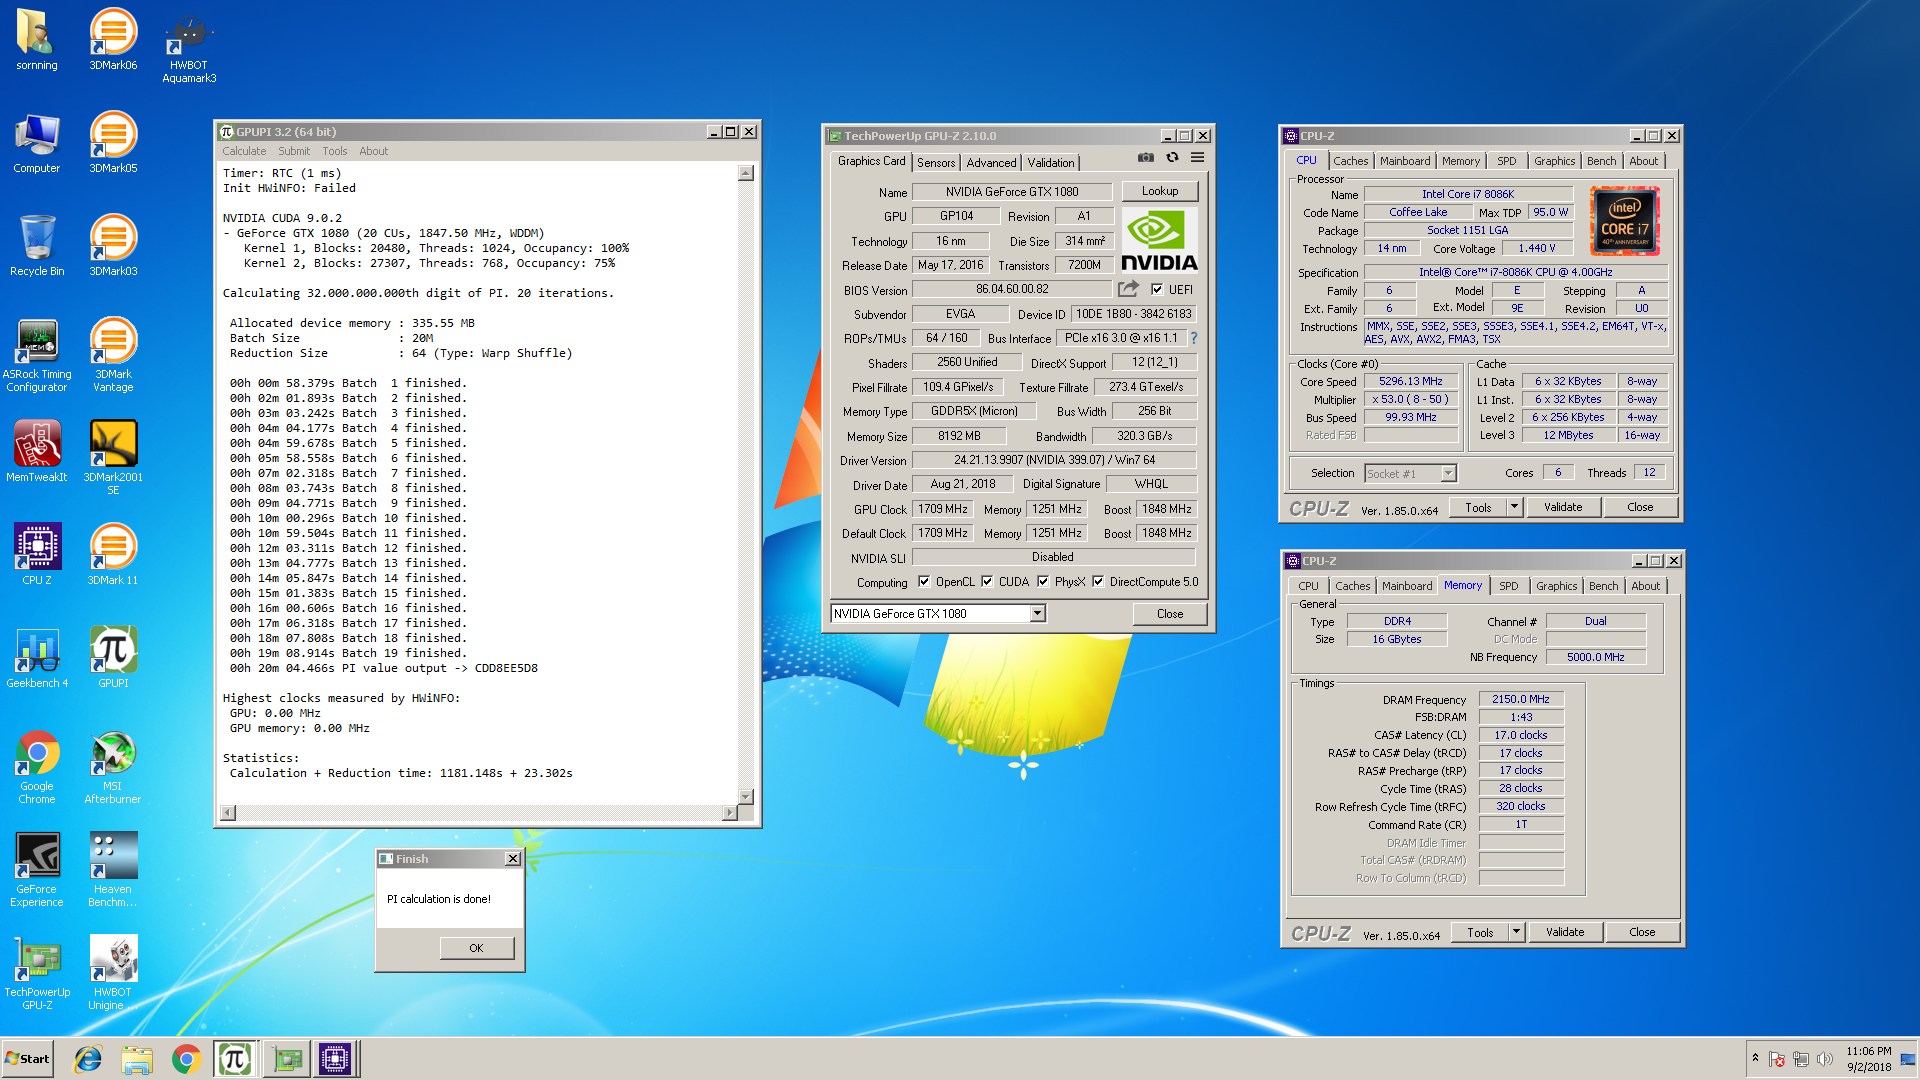1920x1080 pixels.
Task: Open TechPowerUp GPU-Z desktop shortcut
Action: tap(36, 974)
